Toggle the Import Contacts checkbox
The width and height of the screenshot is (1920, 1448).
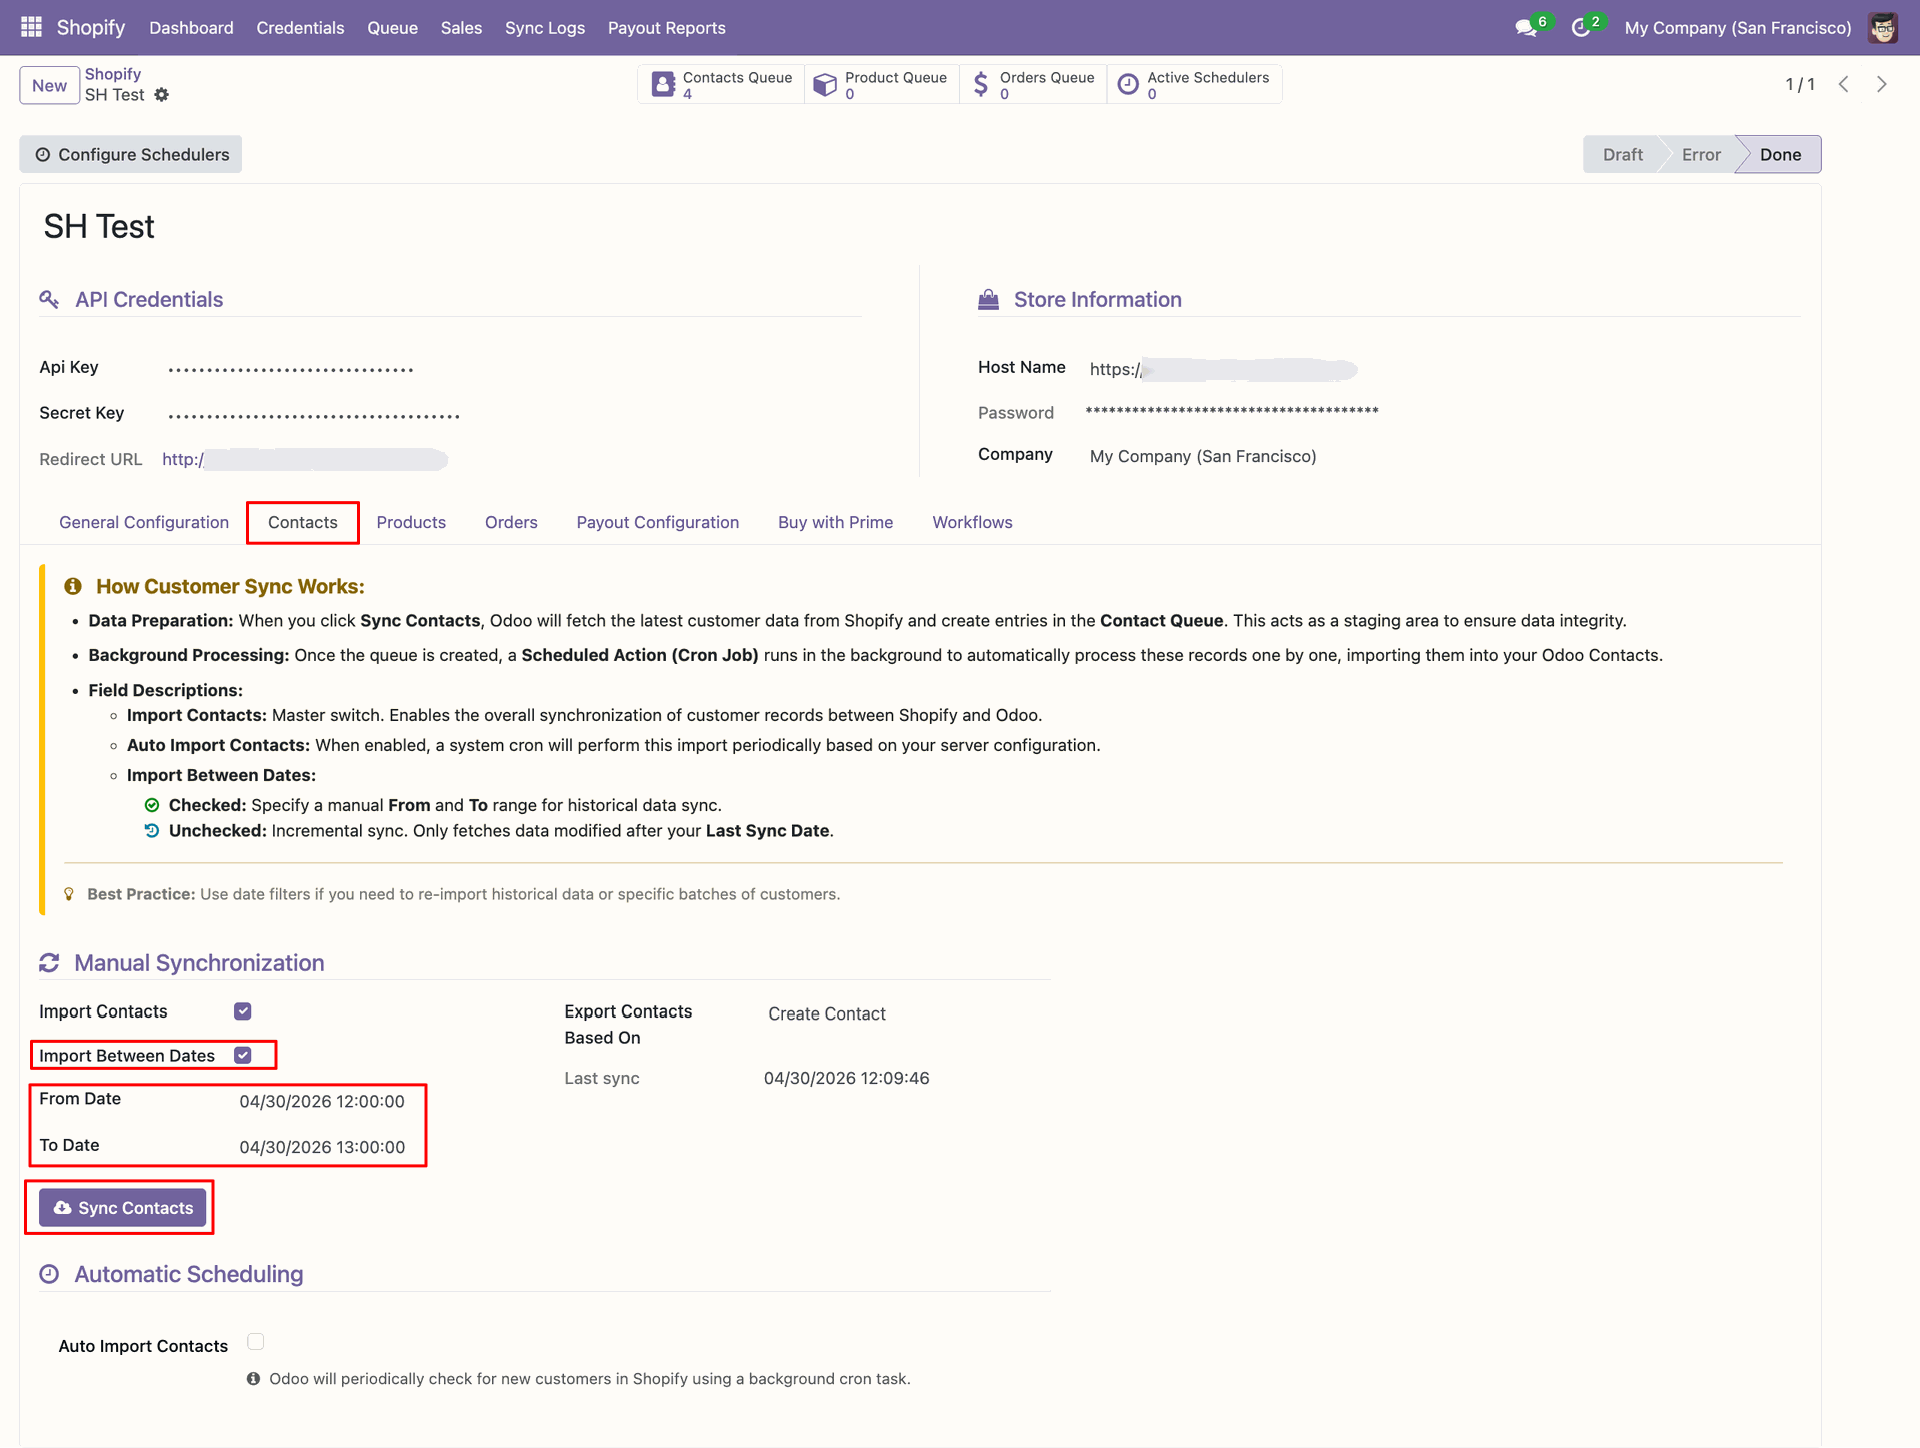tap(243, 1011)
